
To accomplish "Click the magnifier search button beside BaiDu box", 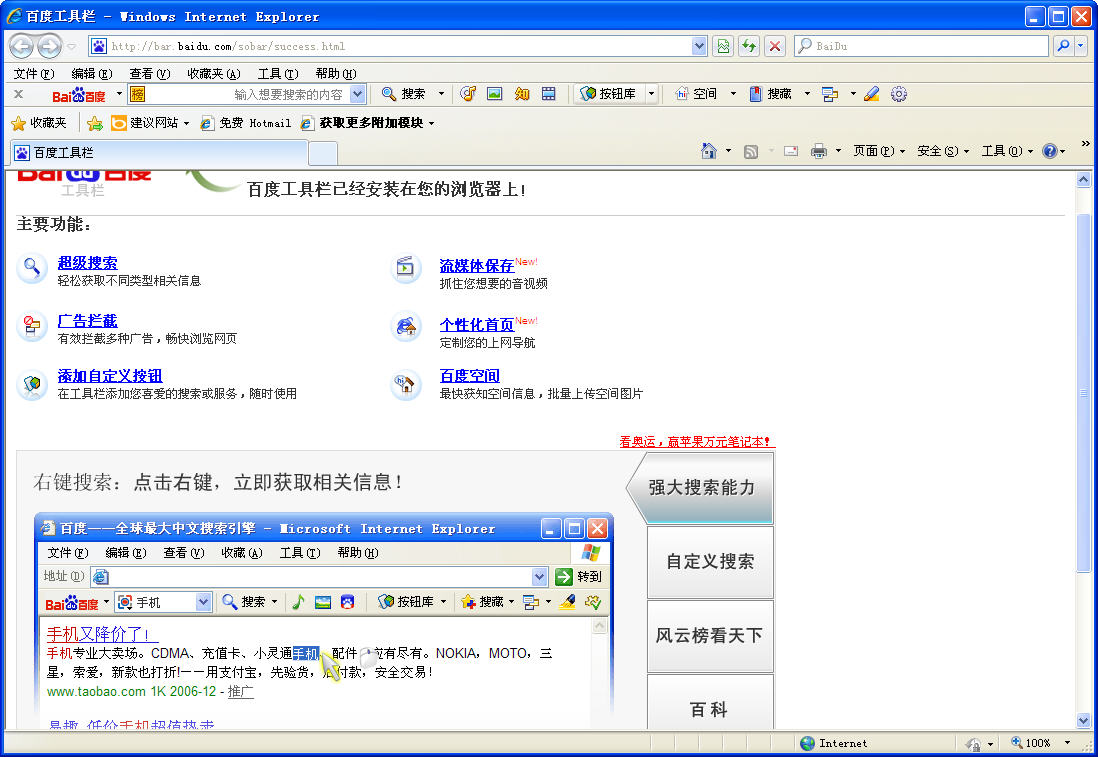I will (x=1064, y=46).
